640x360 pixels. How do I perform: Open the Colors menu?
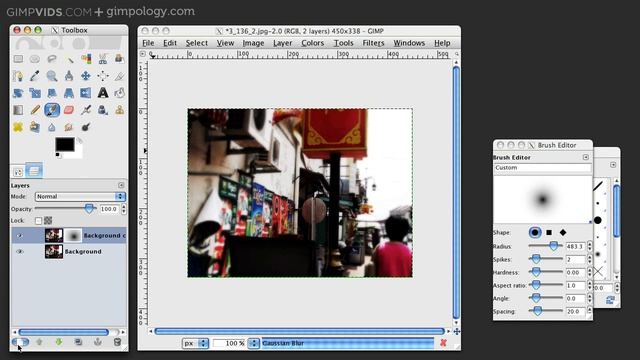[x=313, y=43]
